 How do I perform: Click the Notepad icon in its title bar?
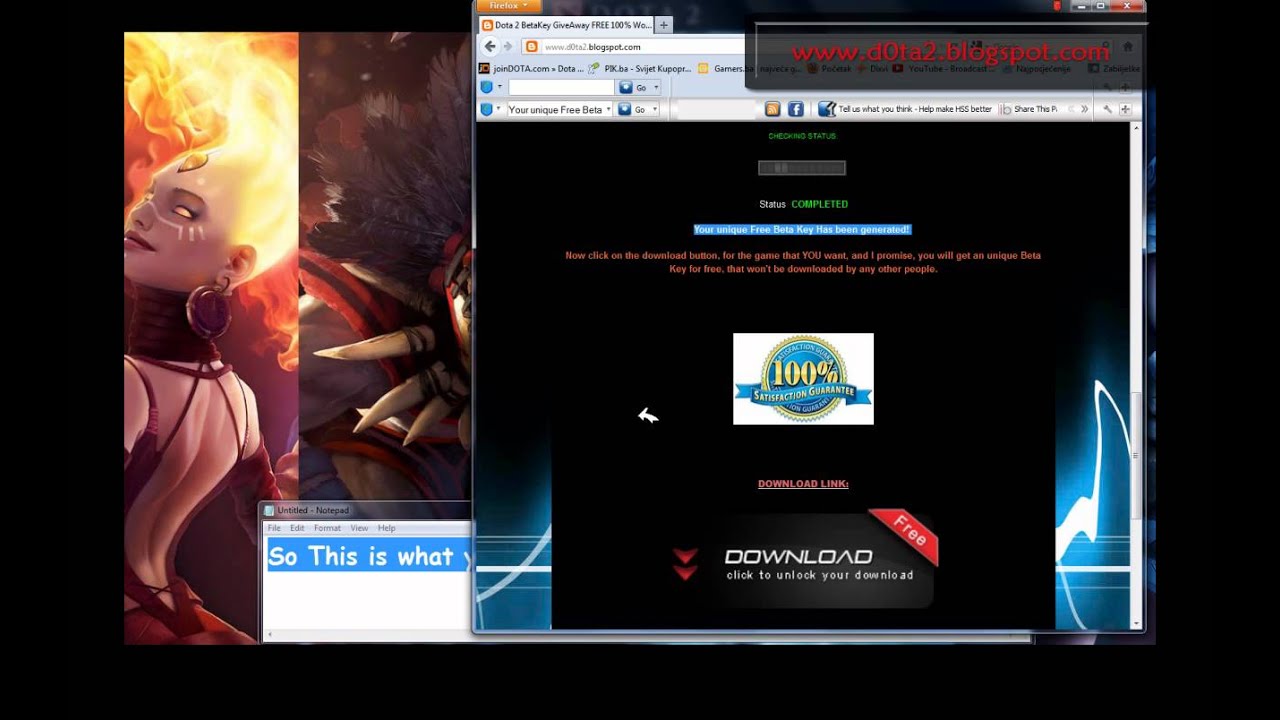pos(269,510)
